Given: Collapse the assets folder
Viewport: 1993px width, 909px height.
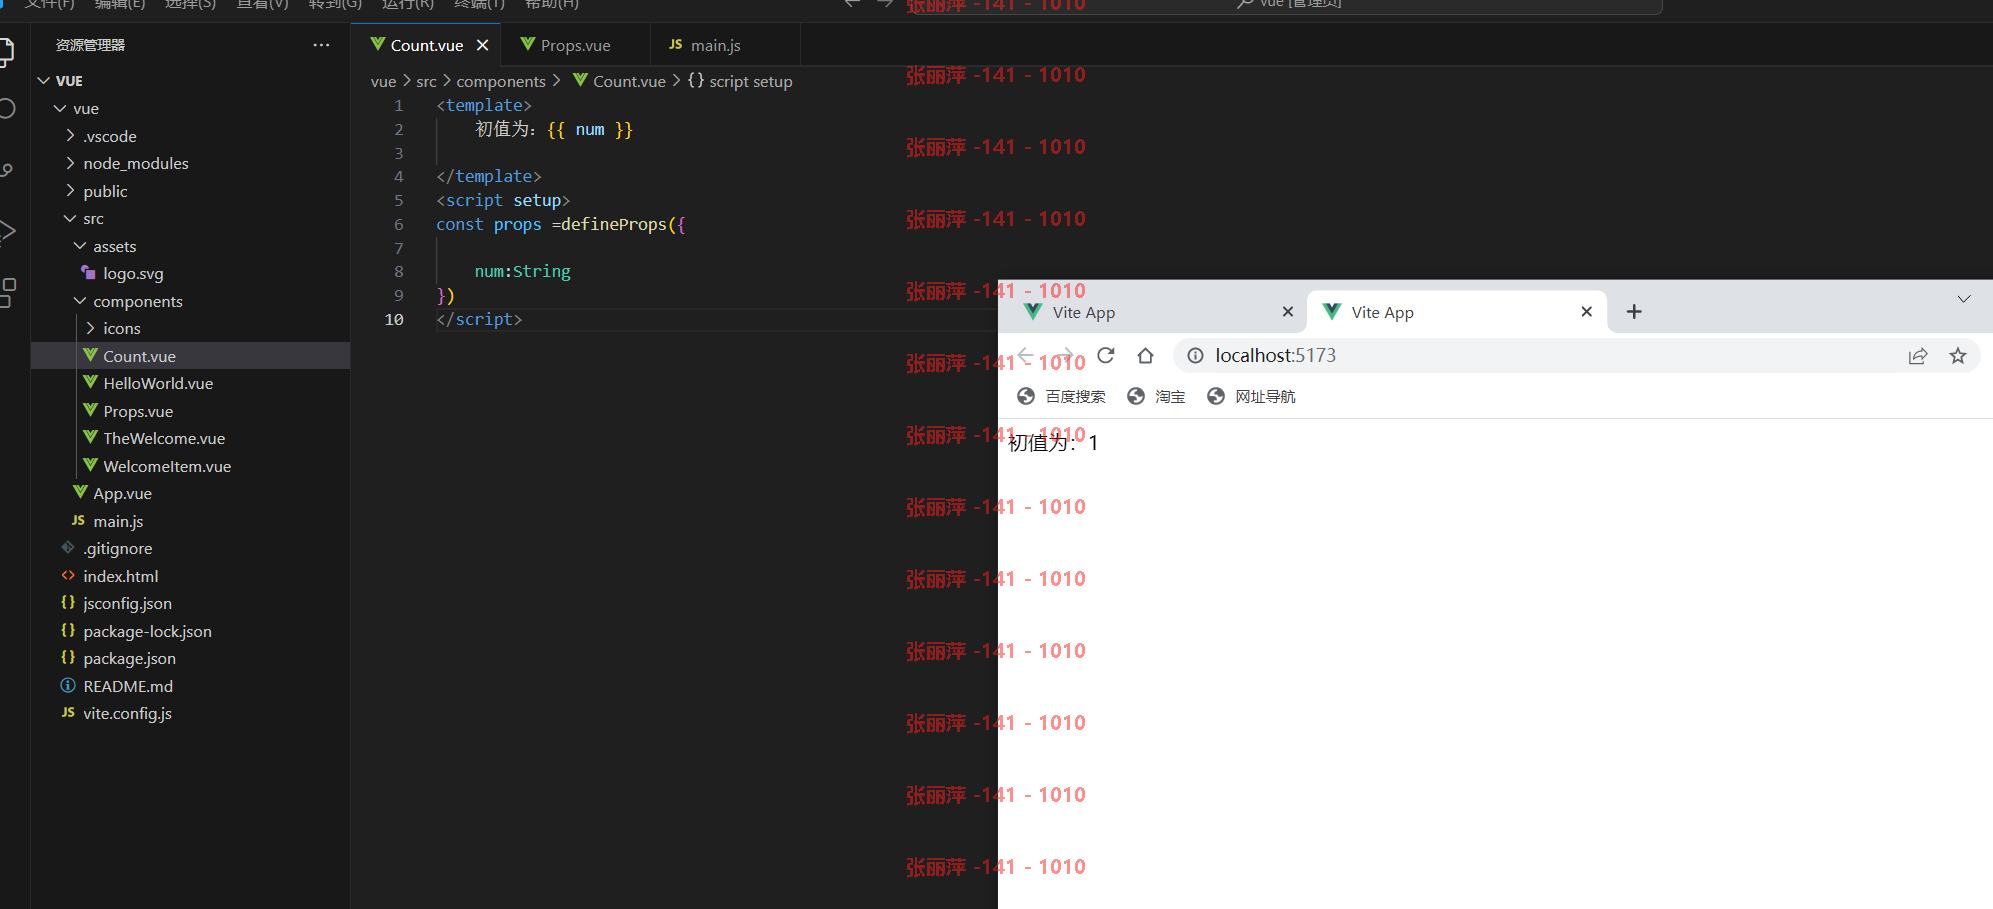Looking at the screenshot, I should coord(190,246).
